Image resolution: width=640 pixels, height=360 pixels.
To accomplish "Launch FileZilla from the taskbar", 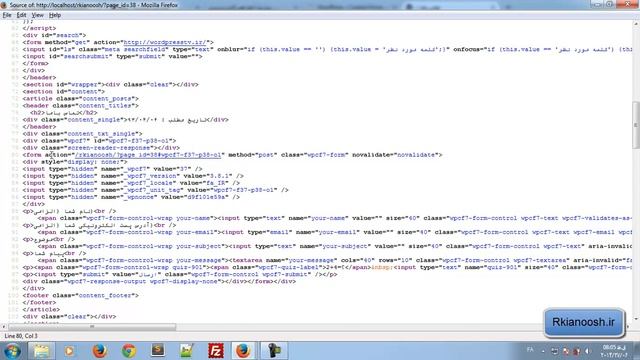I will [x=216, y=351].
